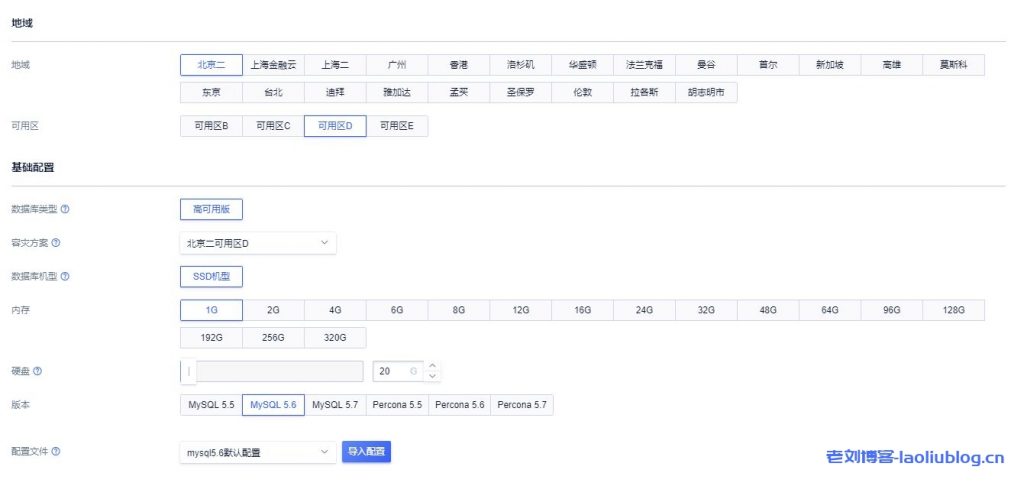The height and width of the screenshot is (486, 1024).
Task: Open the mysql5.6默认配置 config file dropdown
Action: click(257, 453)
